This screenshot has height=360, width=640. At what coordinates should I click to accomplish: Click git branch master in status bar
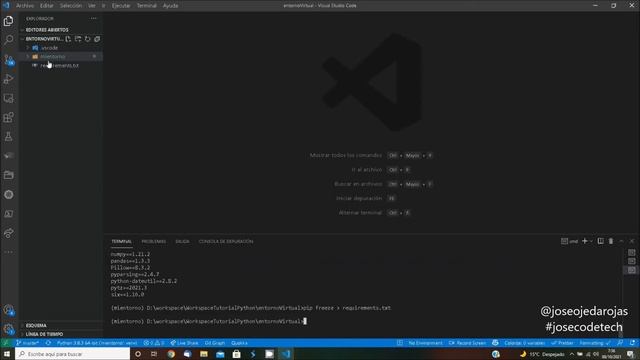pyautogui.click(x=27, y=343)
